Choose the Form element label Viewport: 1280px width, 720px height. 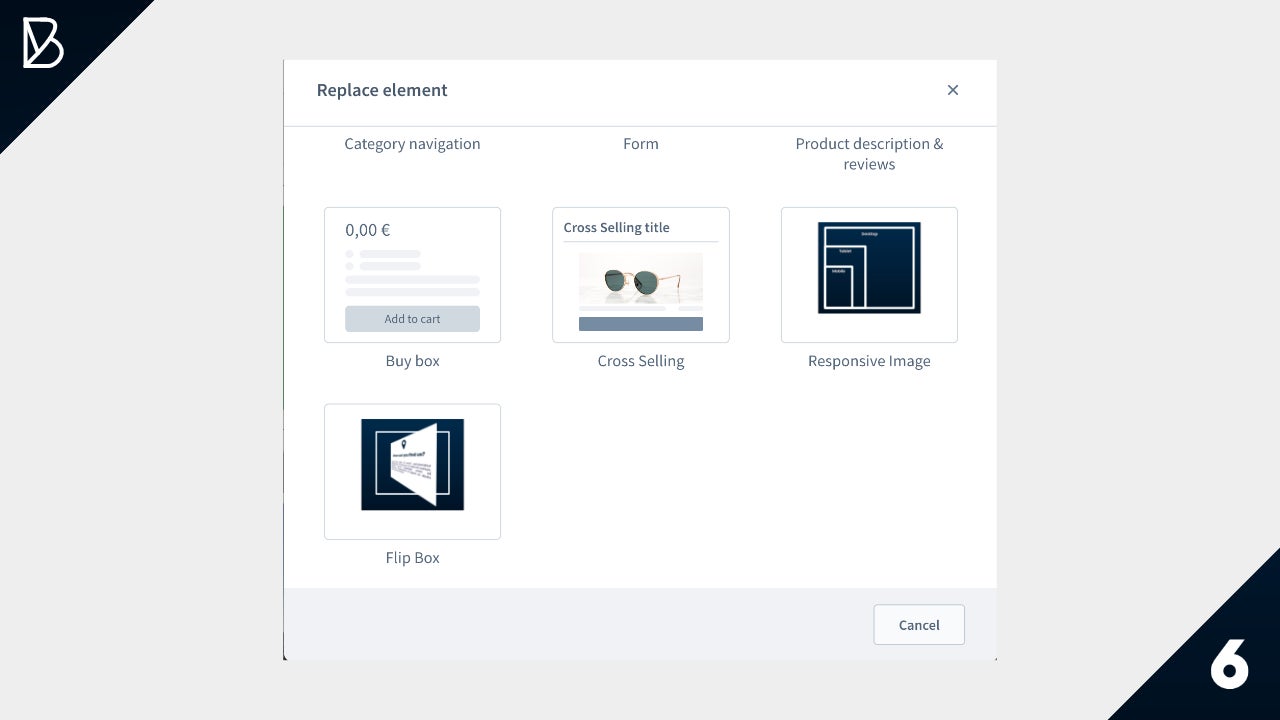coord(640,144)
